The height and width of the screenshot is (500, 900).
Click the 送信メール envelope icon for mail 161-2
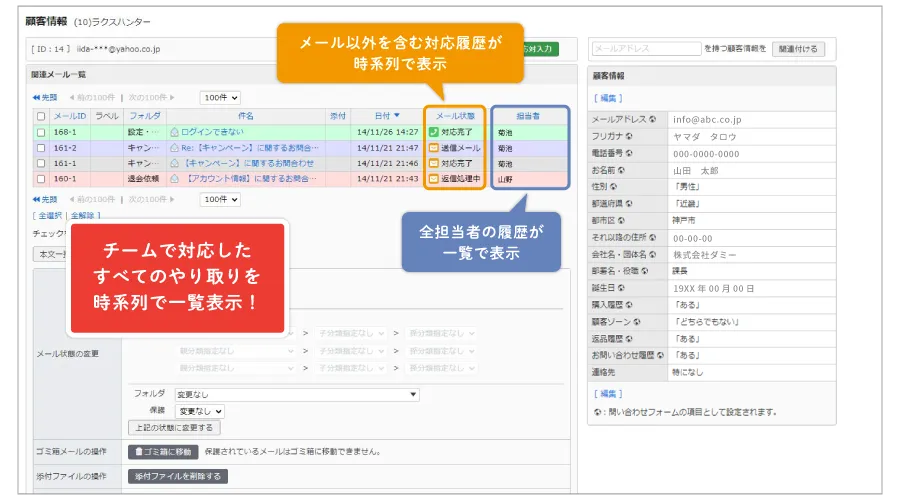click(433, 147)
